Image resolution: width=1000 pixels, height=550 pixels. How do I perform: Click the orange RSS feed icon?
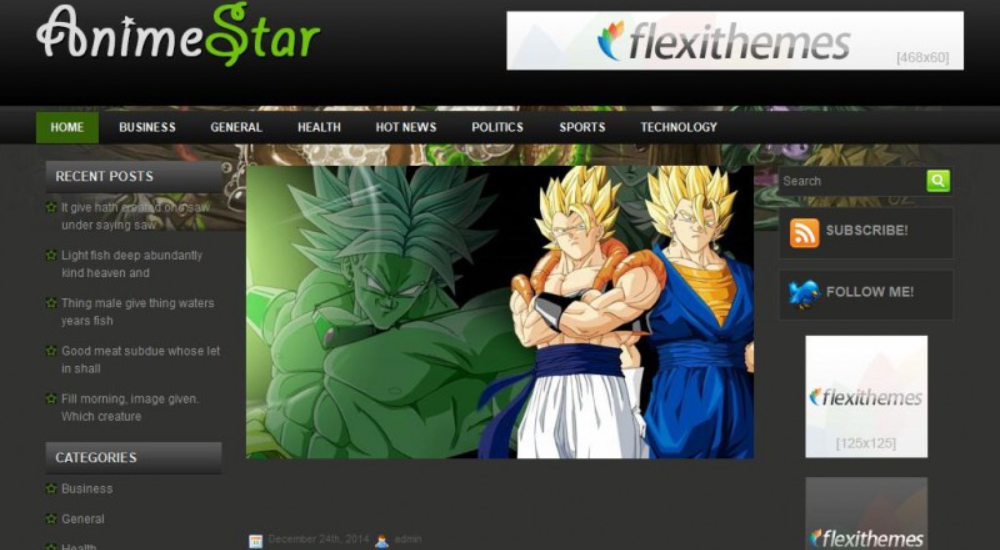click(804, 232)
